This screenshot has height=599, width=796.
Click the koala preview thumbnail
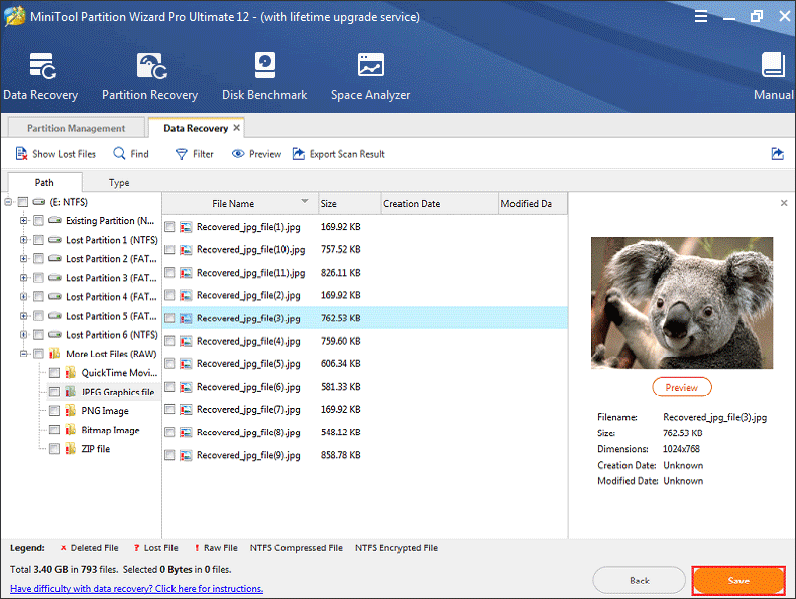682,303
